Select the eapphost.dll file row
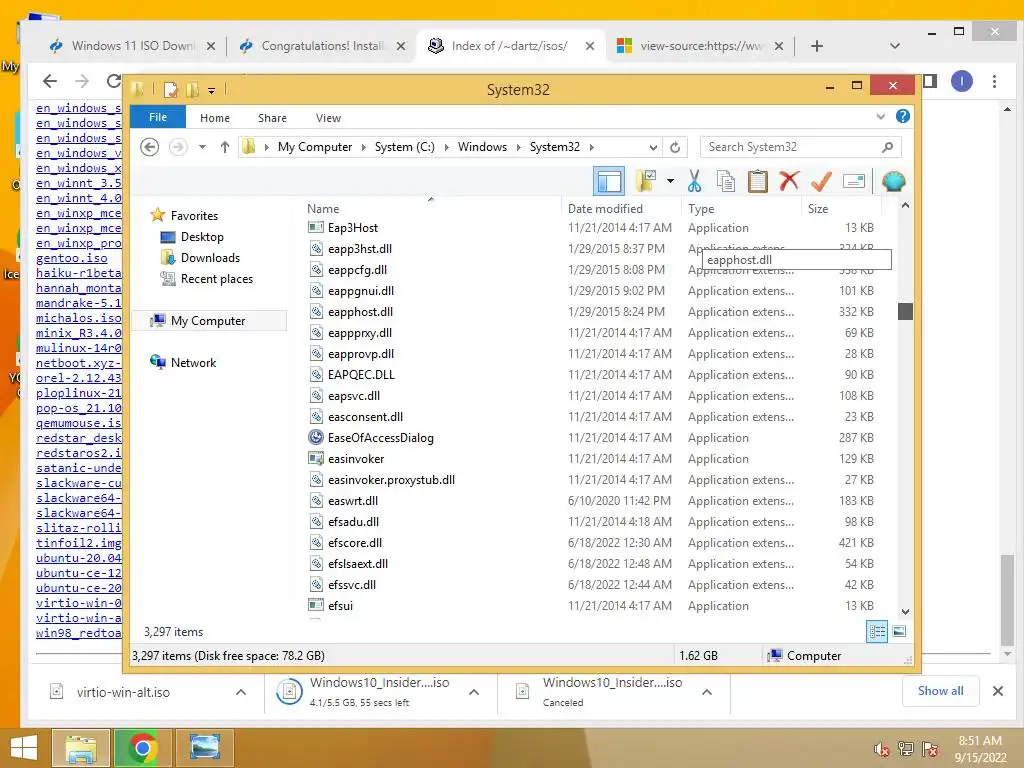Screen dimensions: 1024x768 (590, 312)
